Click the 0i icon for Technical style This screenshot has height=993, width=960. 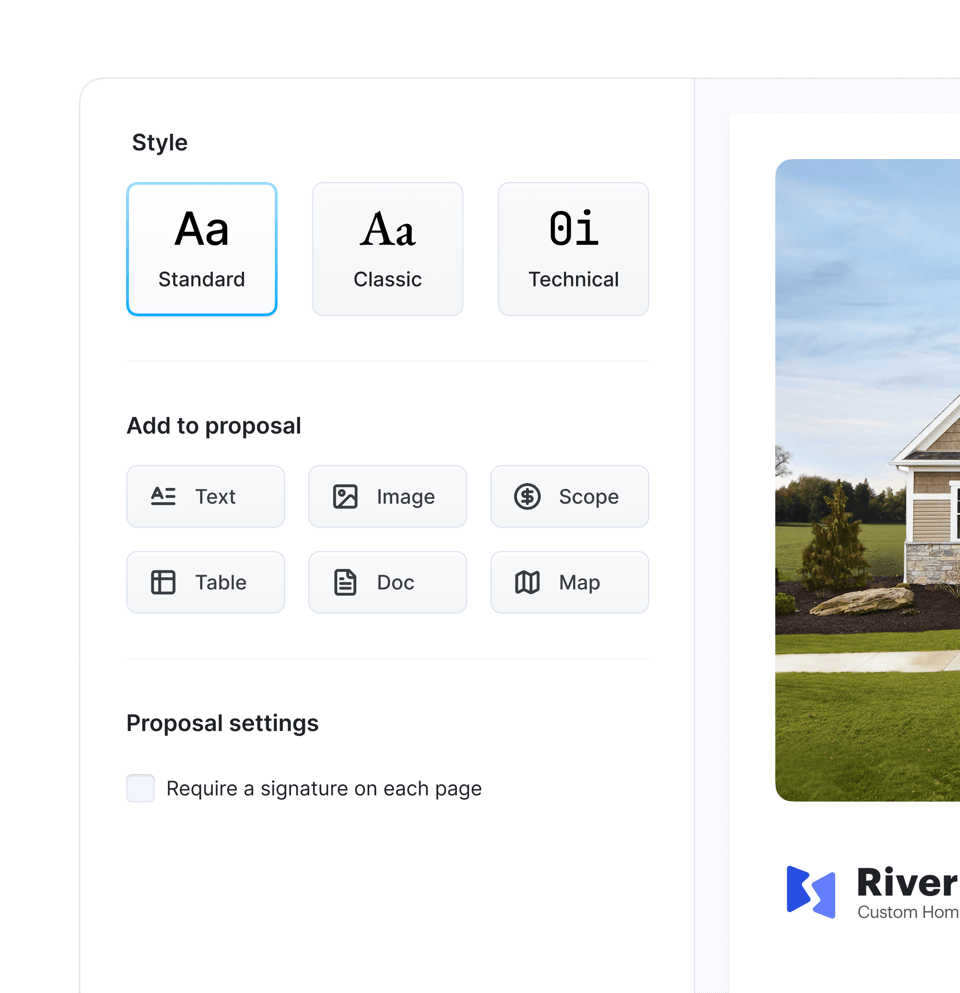click(x=573, y=229)
